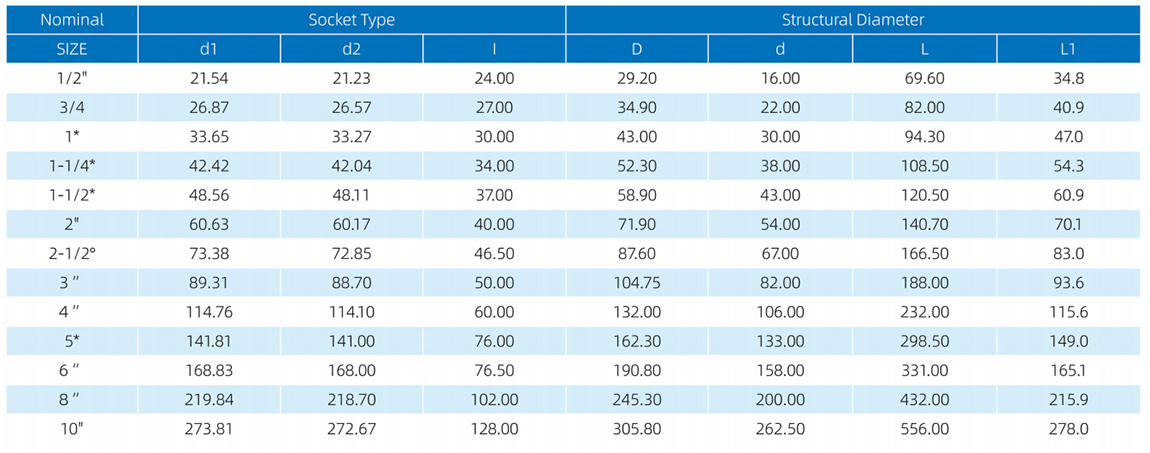Viewport: 1150px width, 453px height.
Task: Select the L1 column header
Action: [1068, 49]
